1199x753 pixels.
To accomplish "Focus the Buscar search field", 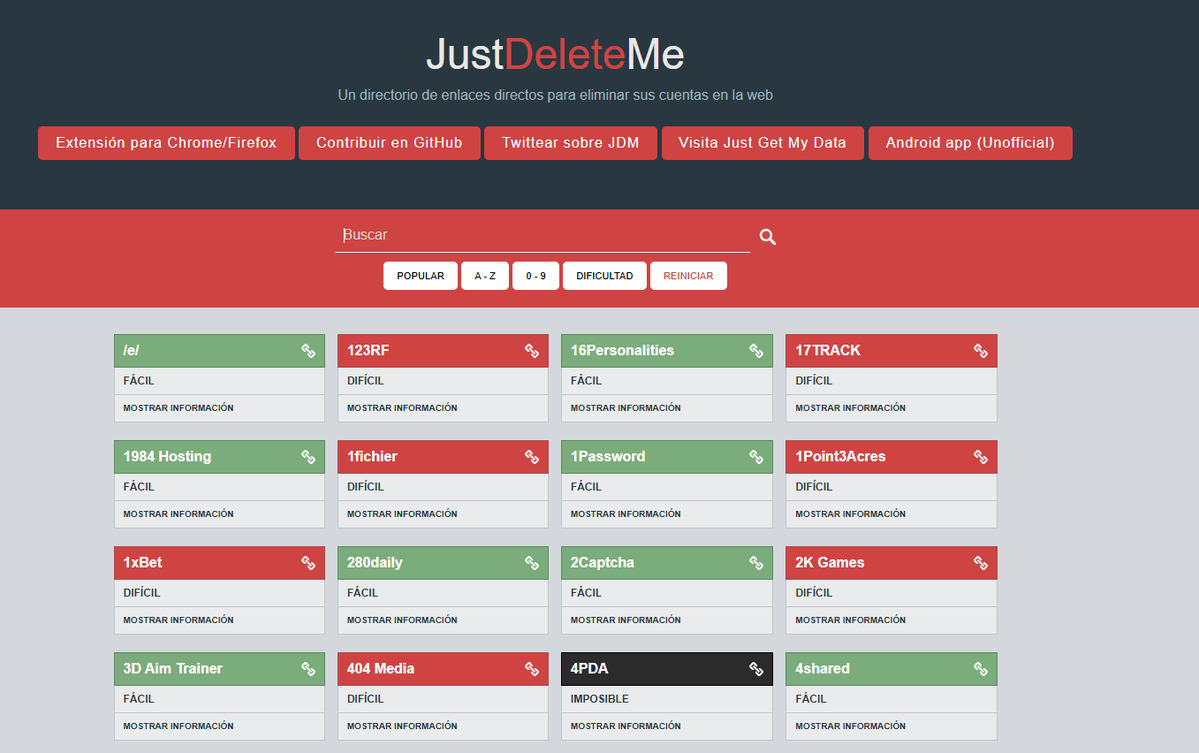I will pos(542,235).
